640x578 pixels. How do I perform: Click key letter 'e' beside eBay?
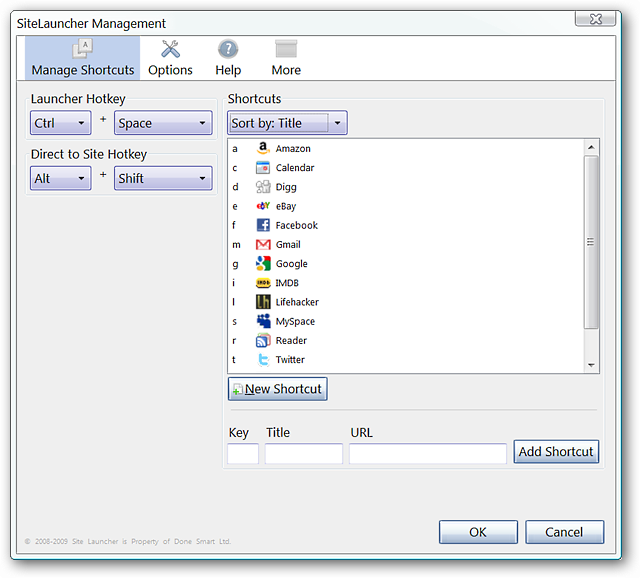(235, 207)
